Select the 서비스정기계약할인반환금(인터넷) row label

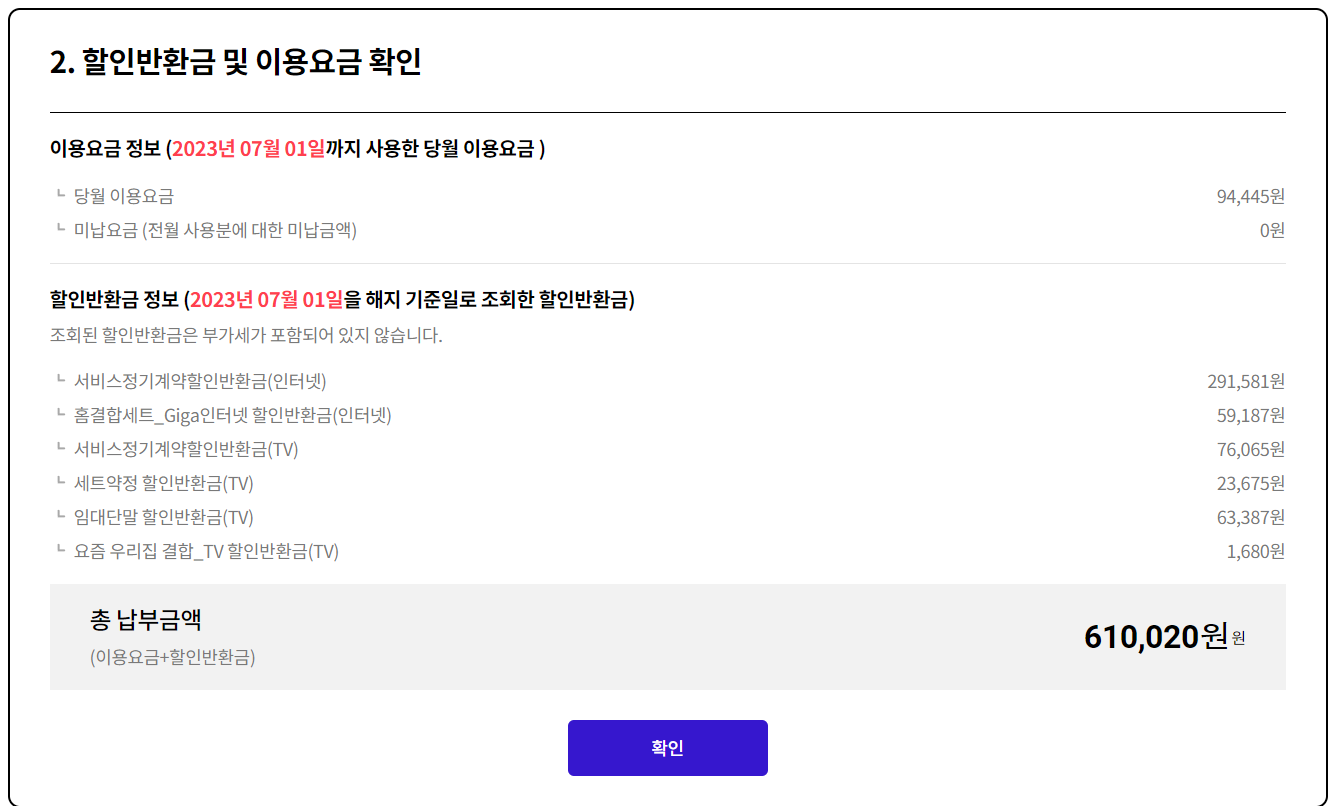200,381
